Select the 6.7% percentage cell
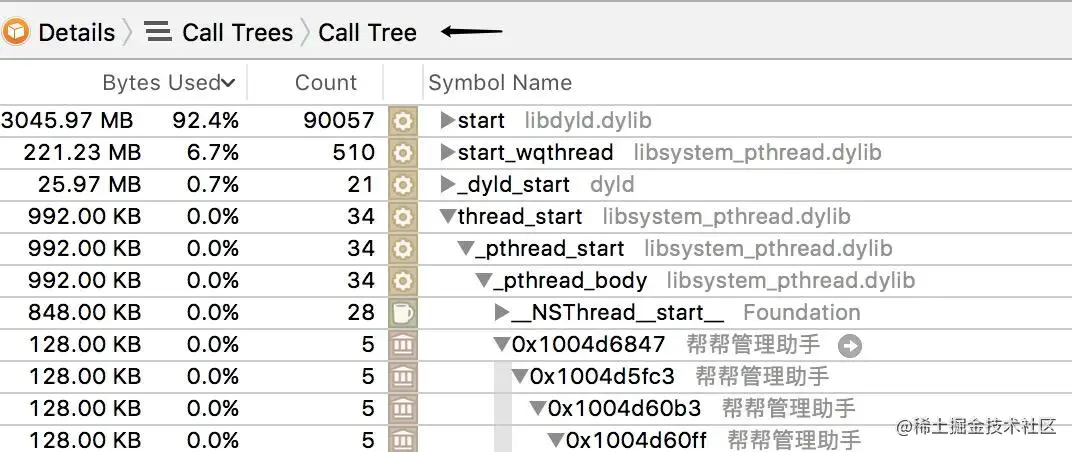 pos(213,152)
